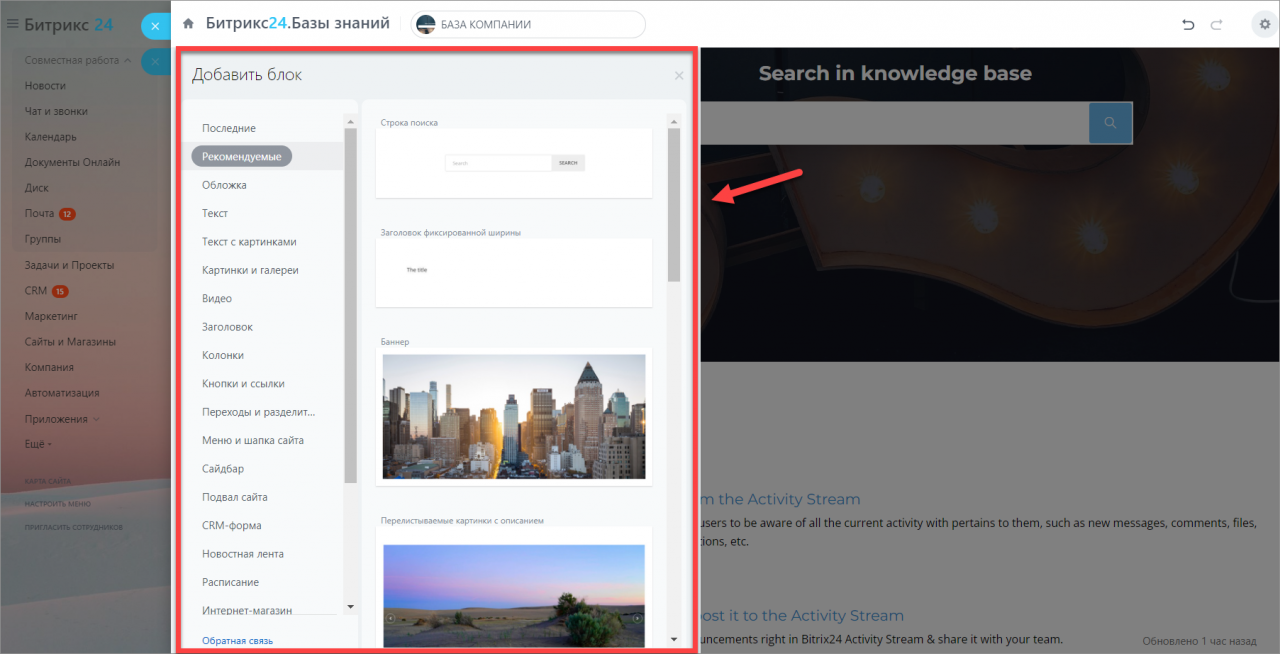Open Документы Онлайн in sidebar
The height and width of the screenshot is (654, 1280).
72,163
